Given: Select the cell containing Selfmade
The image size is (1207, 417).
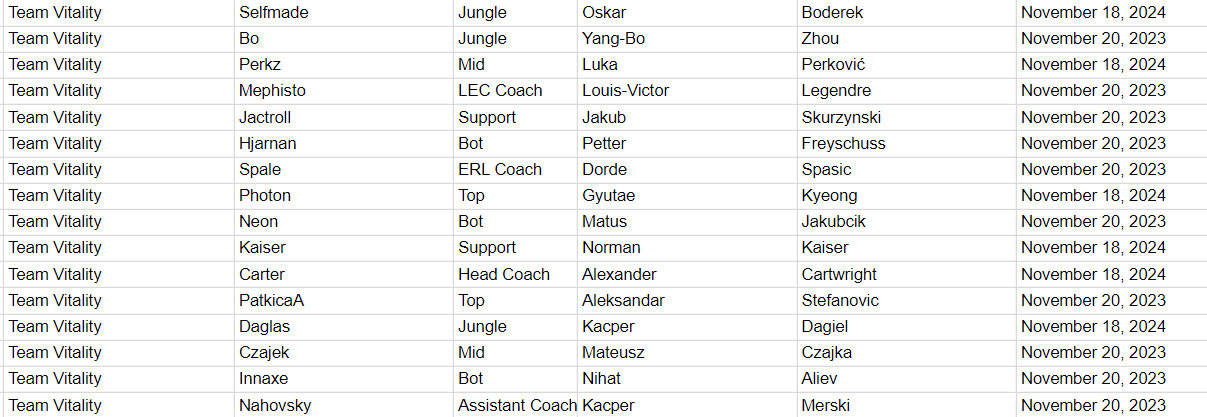Looking at the screenshot, I should click(343, 13).
